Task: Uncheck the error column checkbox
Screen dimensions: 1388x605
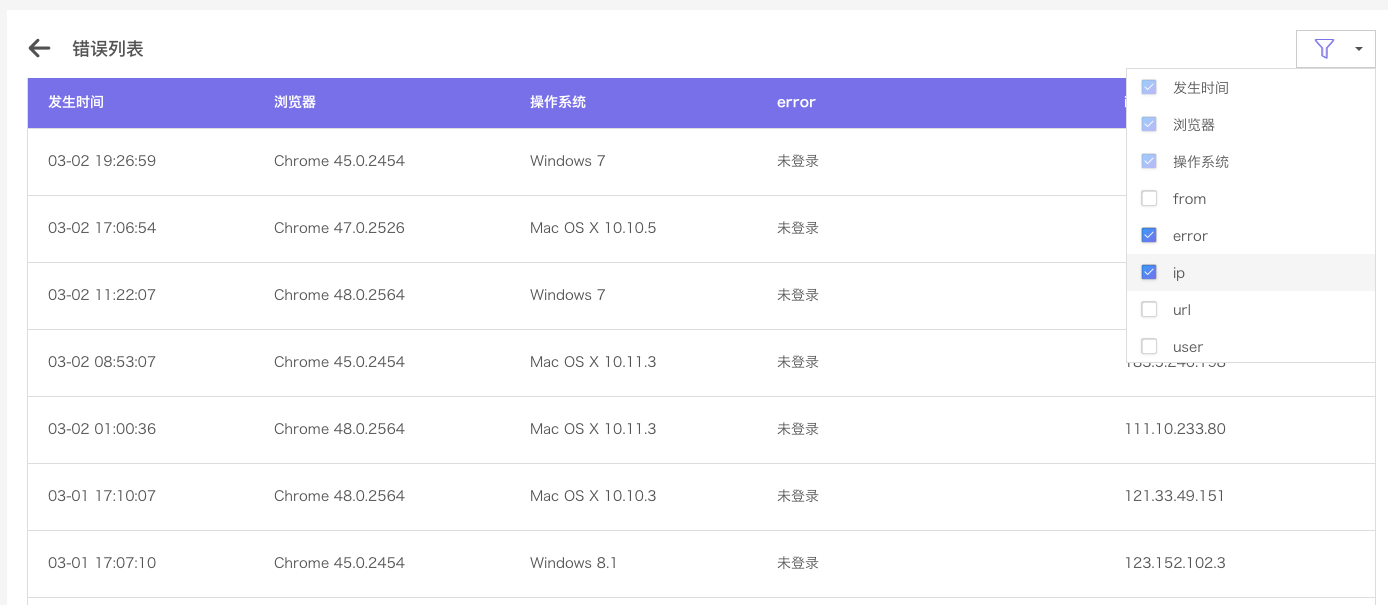Action: click(1149, 236)
